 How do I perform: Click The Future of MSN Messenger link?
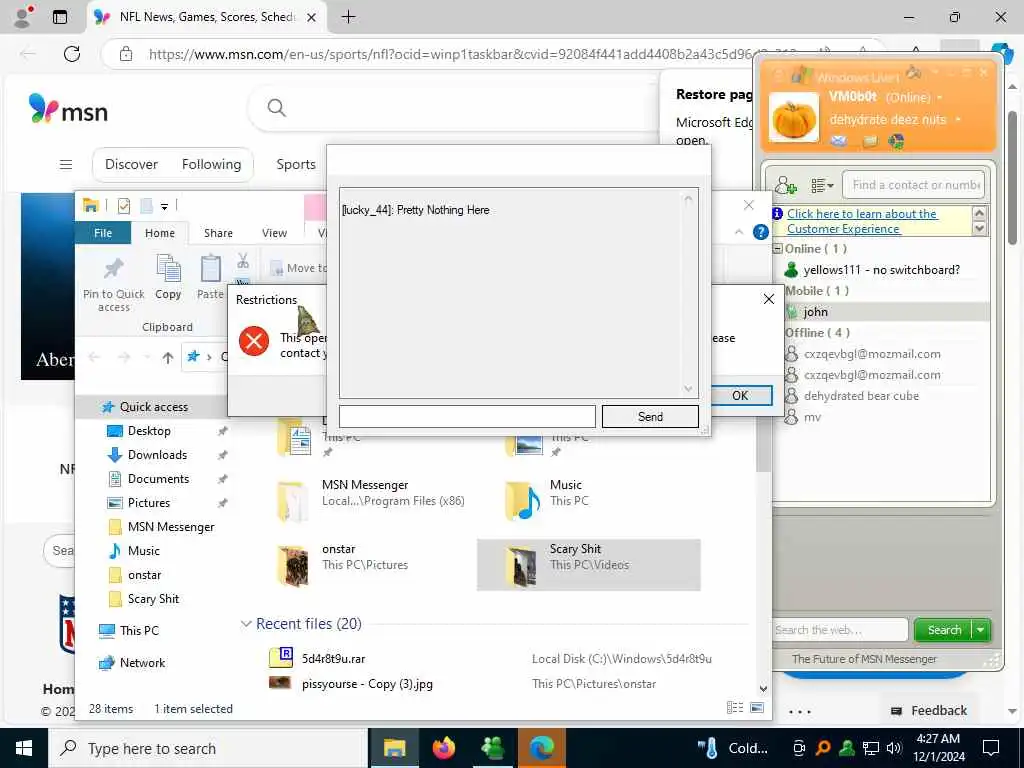click(x=864, y=659)
